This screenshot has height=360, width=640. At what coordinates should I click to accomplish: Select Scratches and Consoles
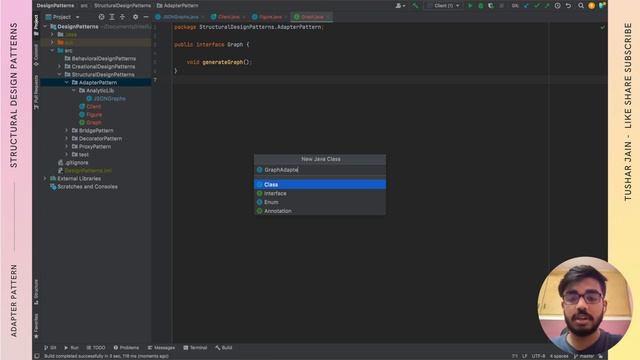coord(87,187)
